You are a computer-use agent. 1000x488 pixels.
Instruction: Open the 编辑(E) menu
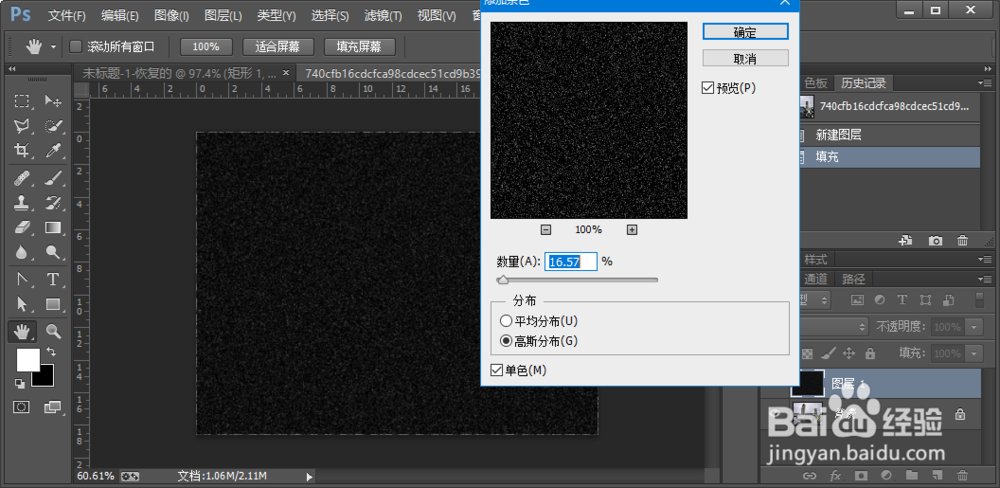[x=120, y=16]
